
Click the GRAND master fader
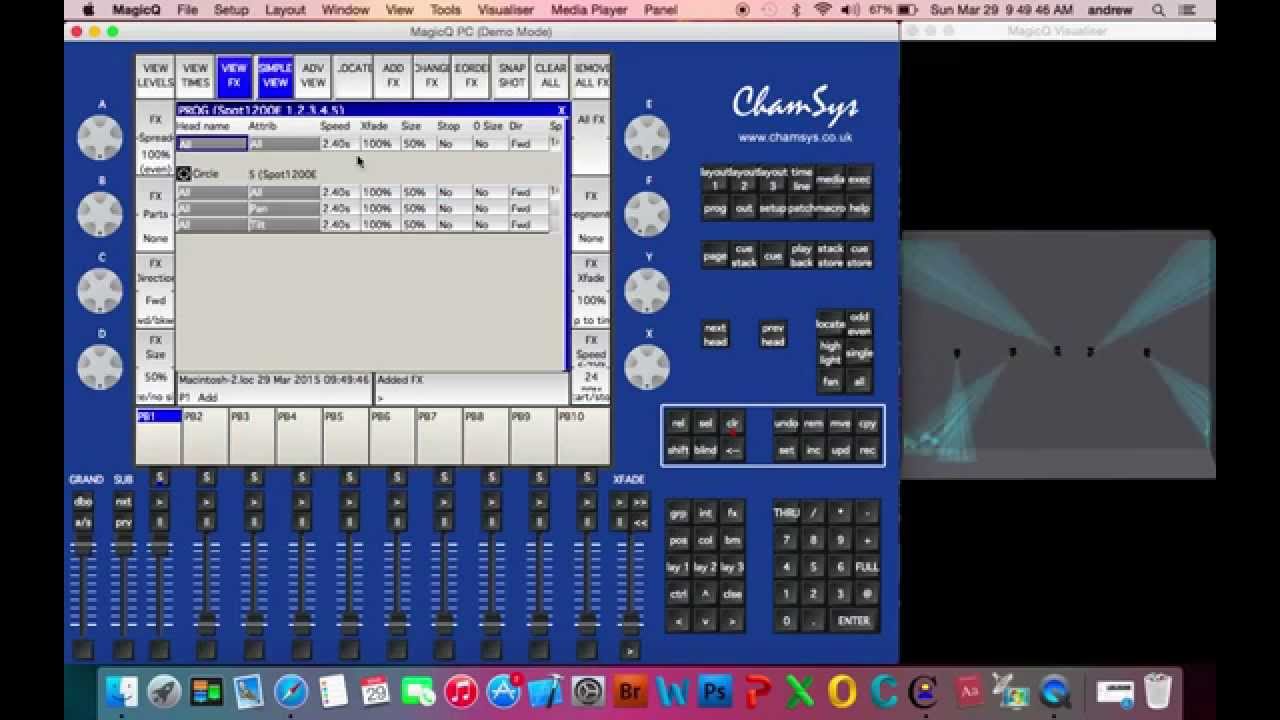point(83,548)
